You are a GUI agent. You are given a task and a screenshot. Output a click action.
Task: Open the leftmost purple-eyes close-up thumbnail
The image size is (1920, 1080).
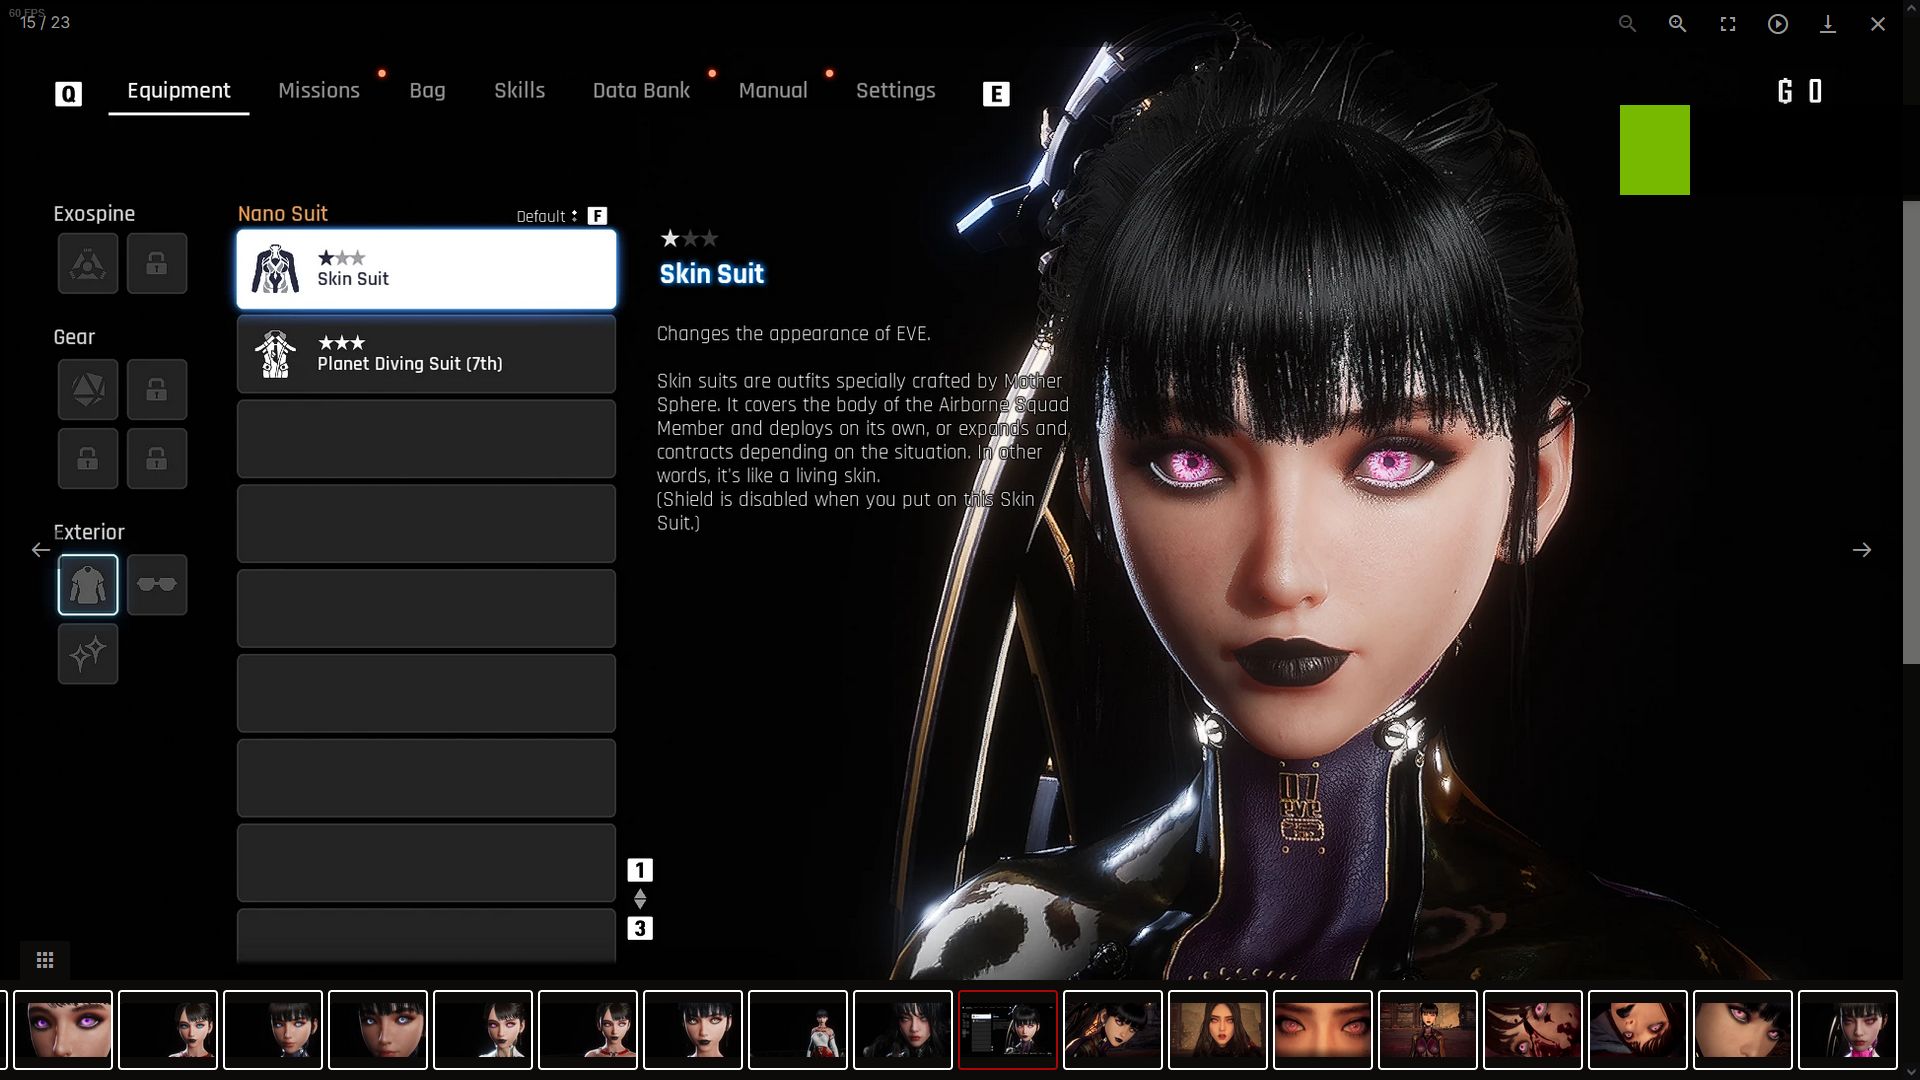coord(63,1030)
